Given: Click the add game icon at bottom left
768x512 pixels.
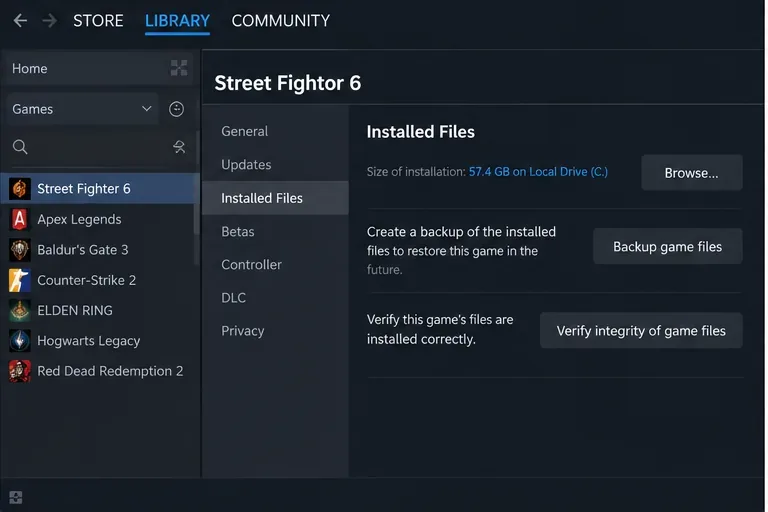Looking at the screenshot, I should click(16, 497).
